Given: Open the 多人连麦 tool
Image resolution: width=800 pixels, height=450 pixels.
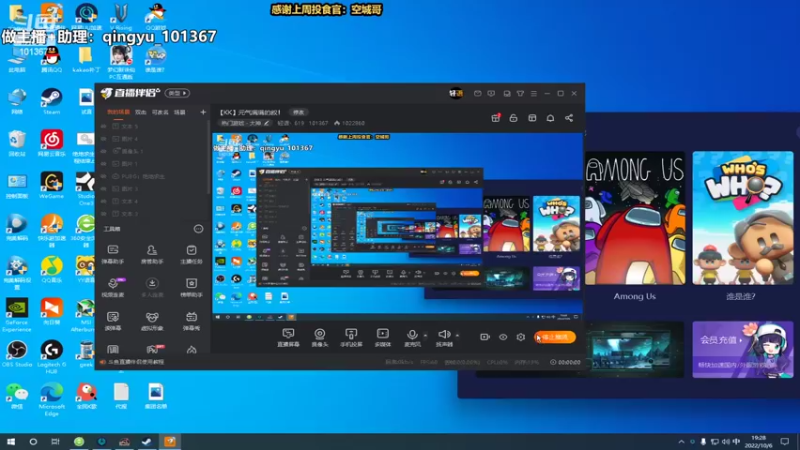Looking at the screenshot, I should 152,287.
